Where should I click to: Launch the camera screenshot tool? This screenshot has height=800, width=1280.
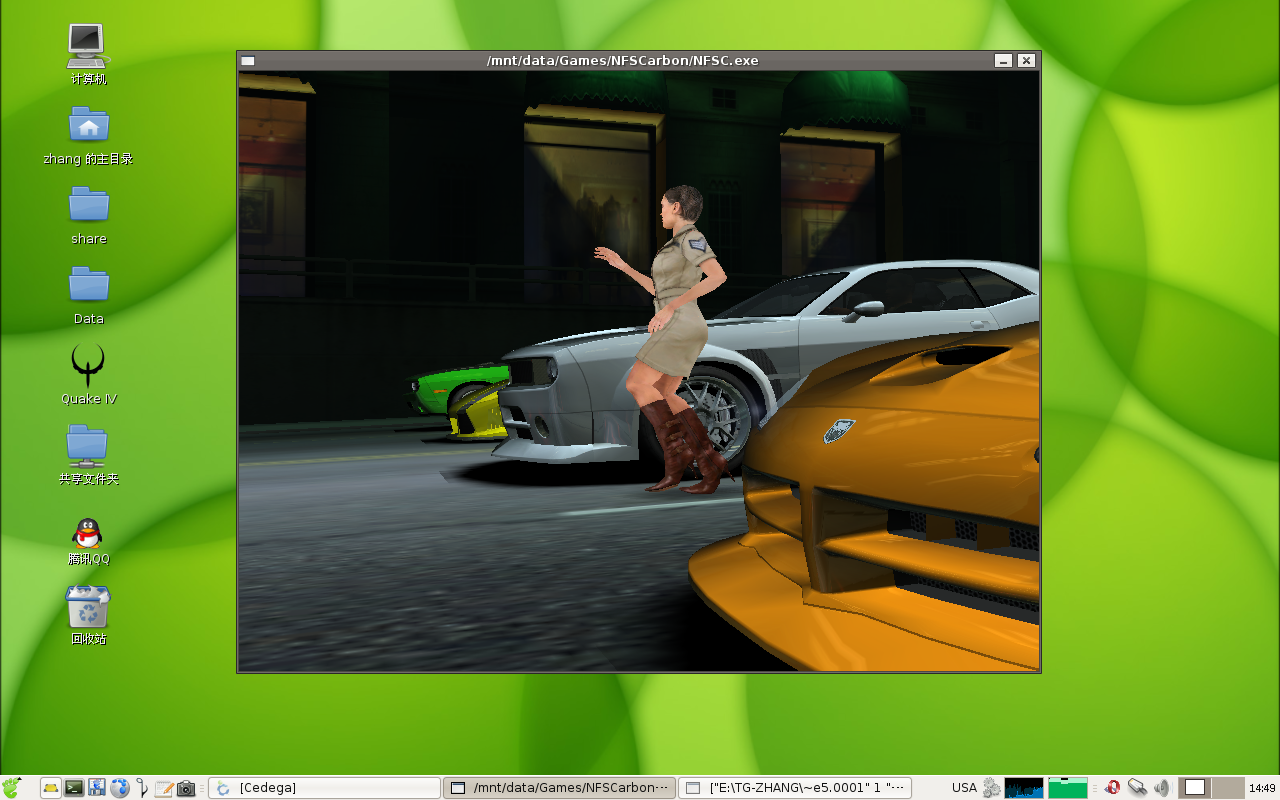pyautogui.click(x=186, y=788)
